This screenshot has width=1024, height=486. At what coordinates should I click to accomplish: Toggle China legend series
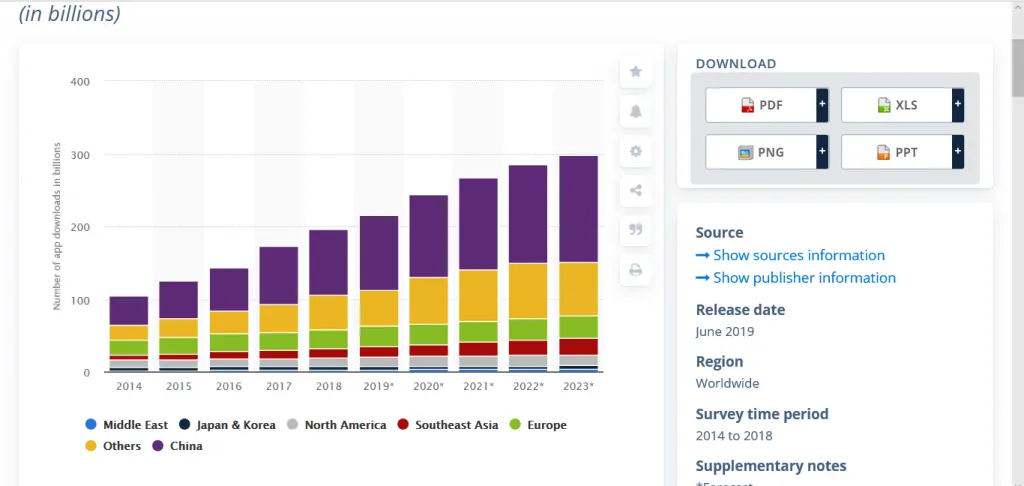point(177,446)
